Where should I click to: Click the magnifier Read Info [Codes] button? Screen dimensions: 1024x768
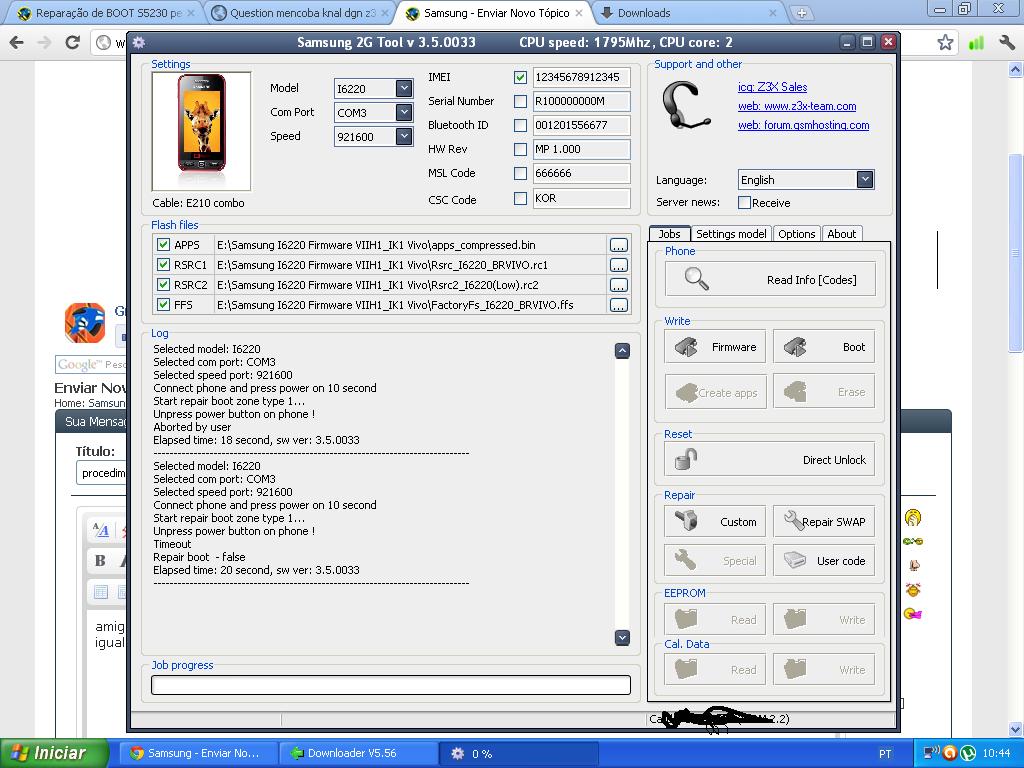(x=770, y=280)
